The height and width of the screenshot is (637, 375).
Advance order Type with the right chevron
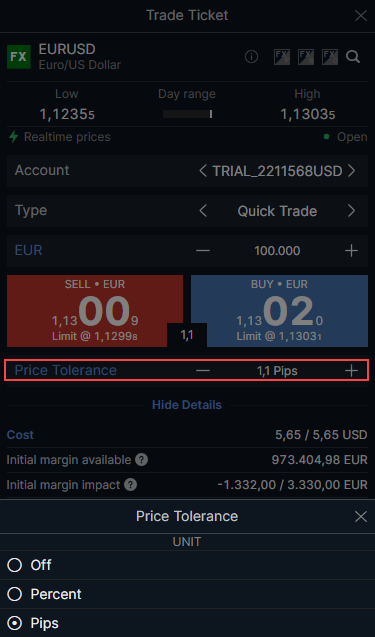[351, 211]
